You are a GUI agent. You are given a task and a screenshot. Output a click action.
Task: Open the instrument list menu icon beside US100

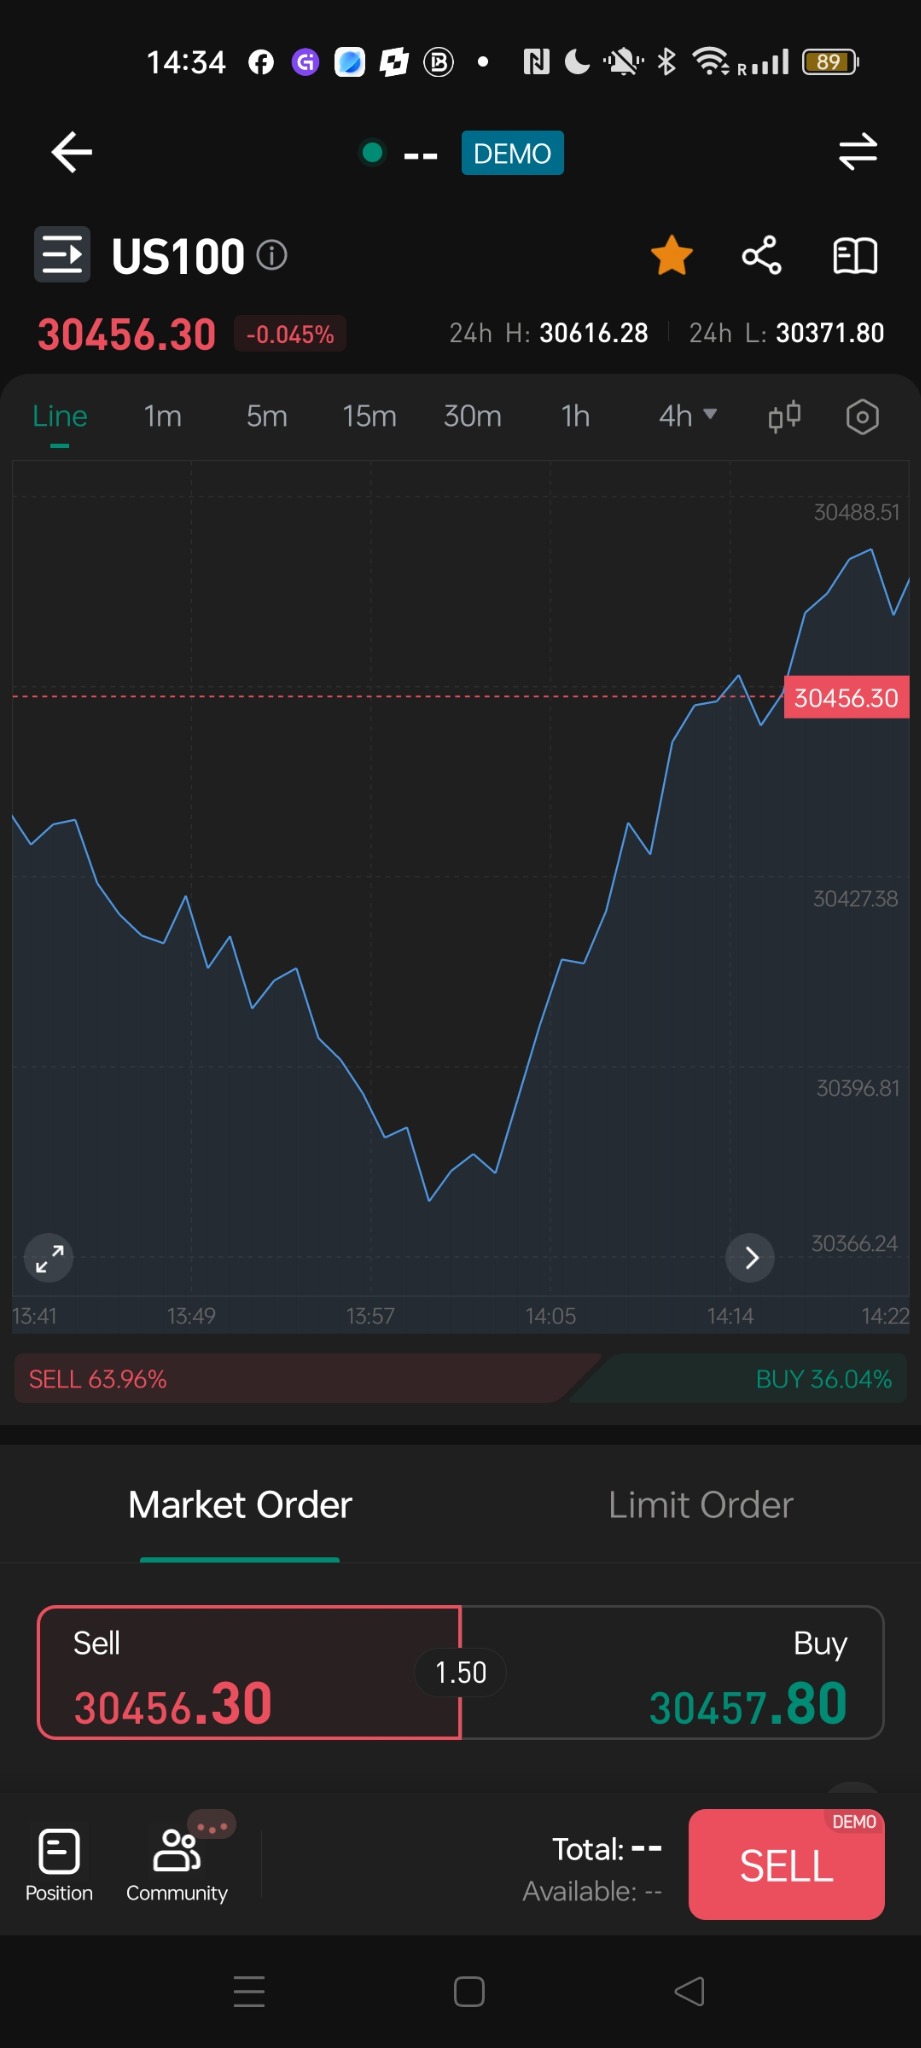tap(62, 255)
